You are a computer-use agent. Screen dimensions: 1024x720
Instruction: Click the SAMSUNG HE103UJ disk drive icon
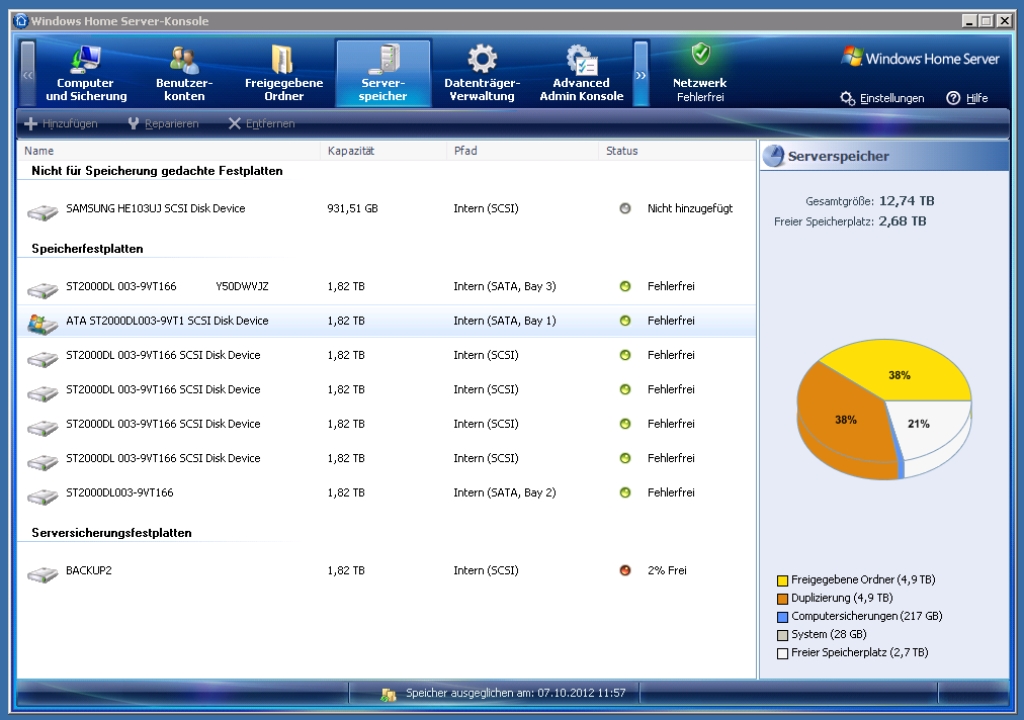42,212
